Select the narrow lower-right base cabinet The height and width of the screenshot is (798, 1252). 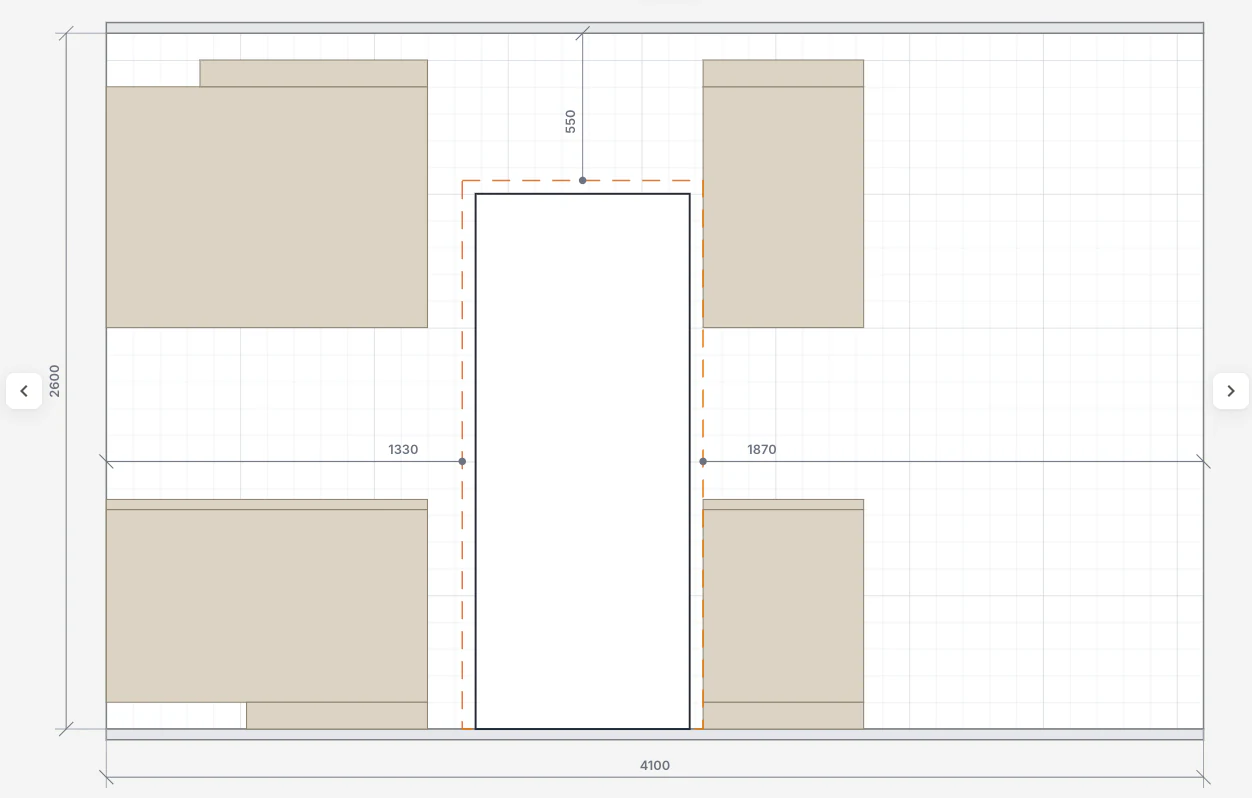click(783, 606)
